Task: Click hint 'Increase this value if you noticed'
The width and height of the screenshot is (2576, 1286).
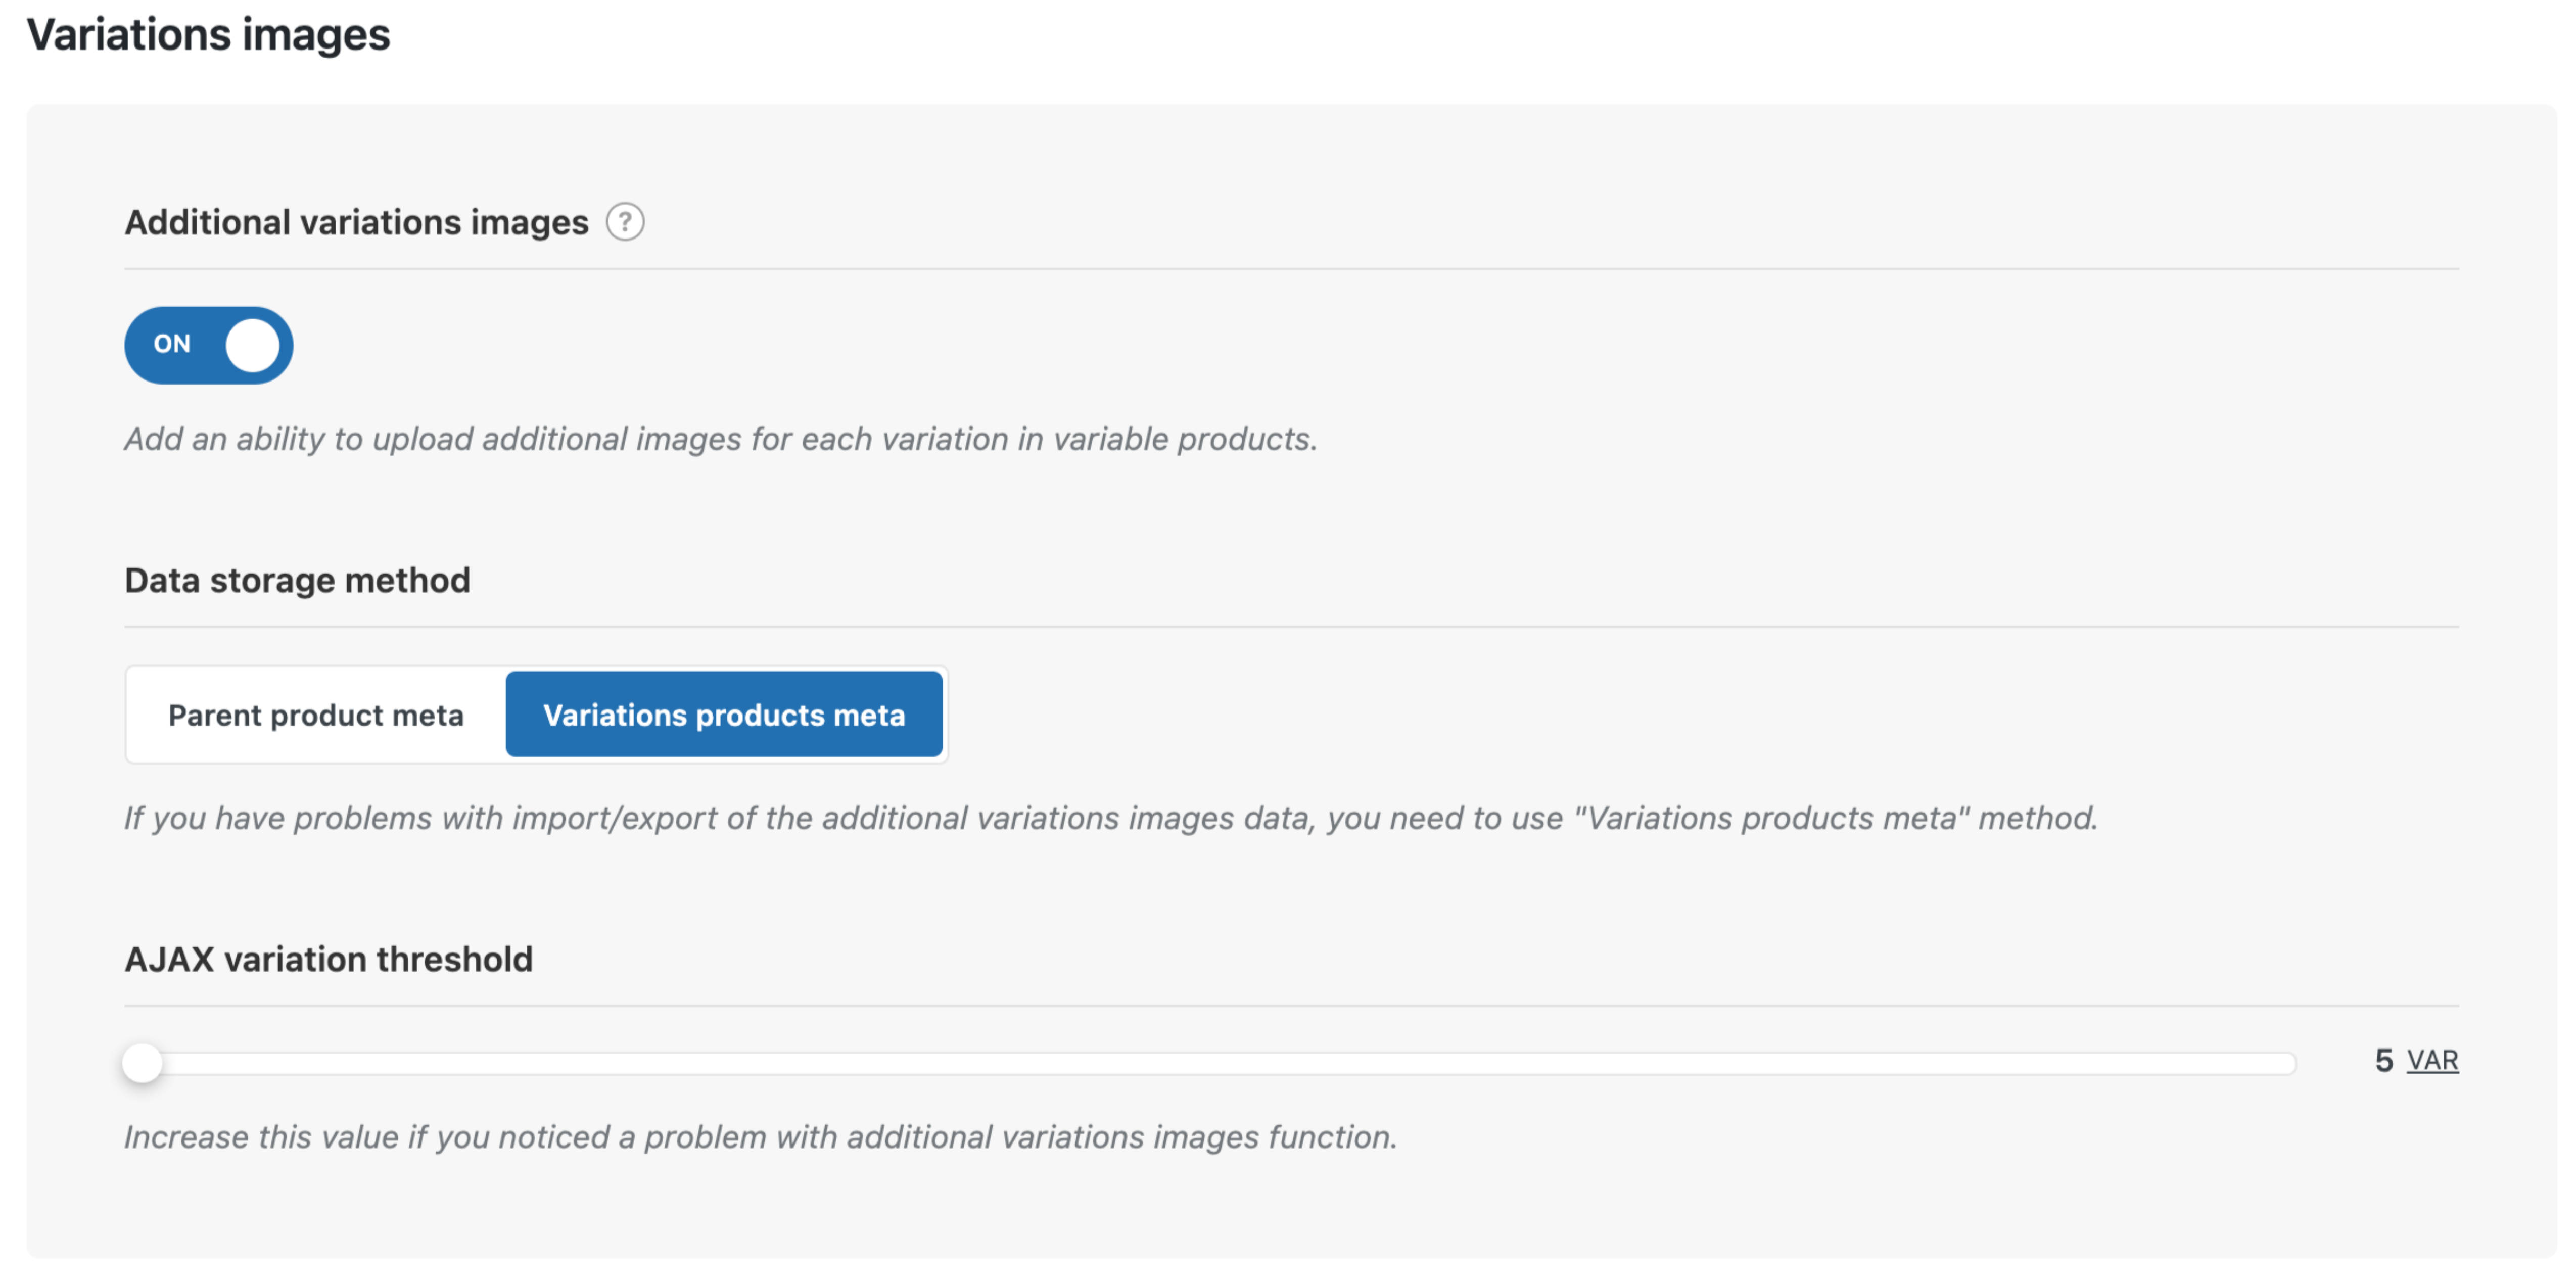Action: pyautogui.click(x=760, y=1137)
